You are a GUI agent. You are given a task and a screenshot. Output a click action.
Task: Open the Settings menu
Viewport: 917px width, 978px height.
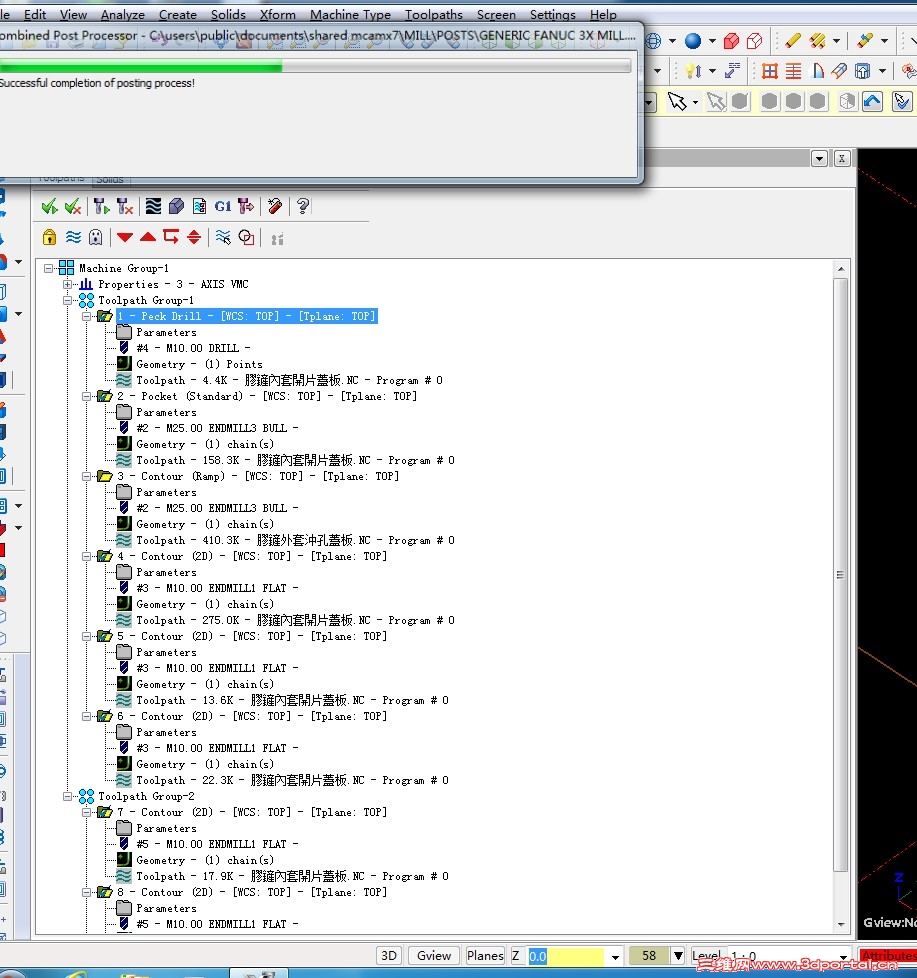pos(553,14)
